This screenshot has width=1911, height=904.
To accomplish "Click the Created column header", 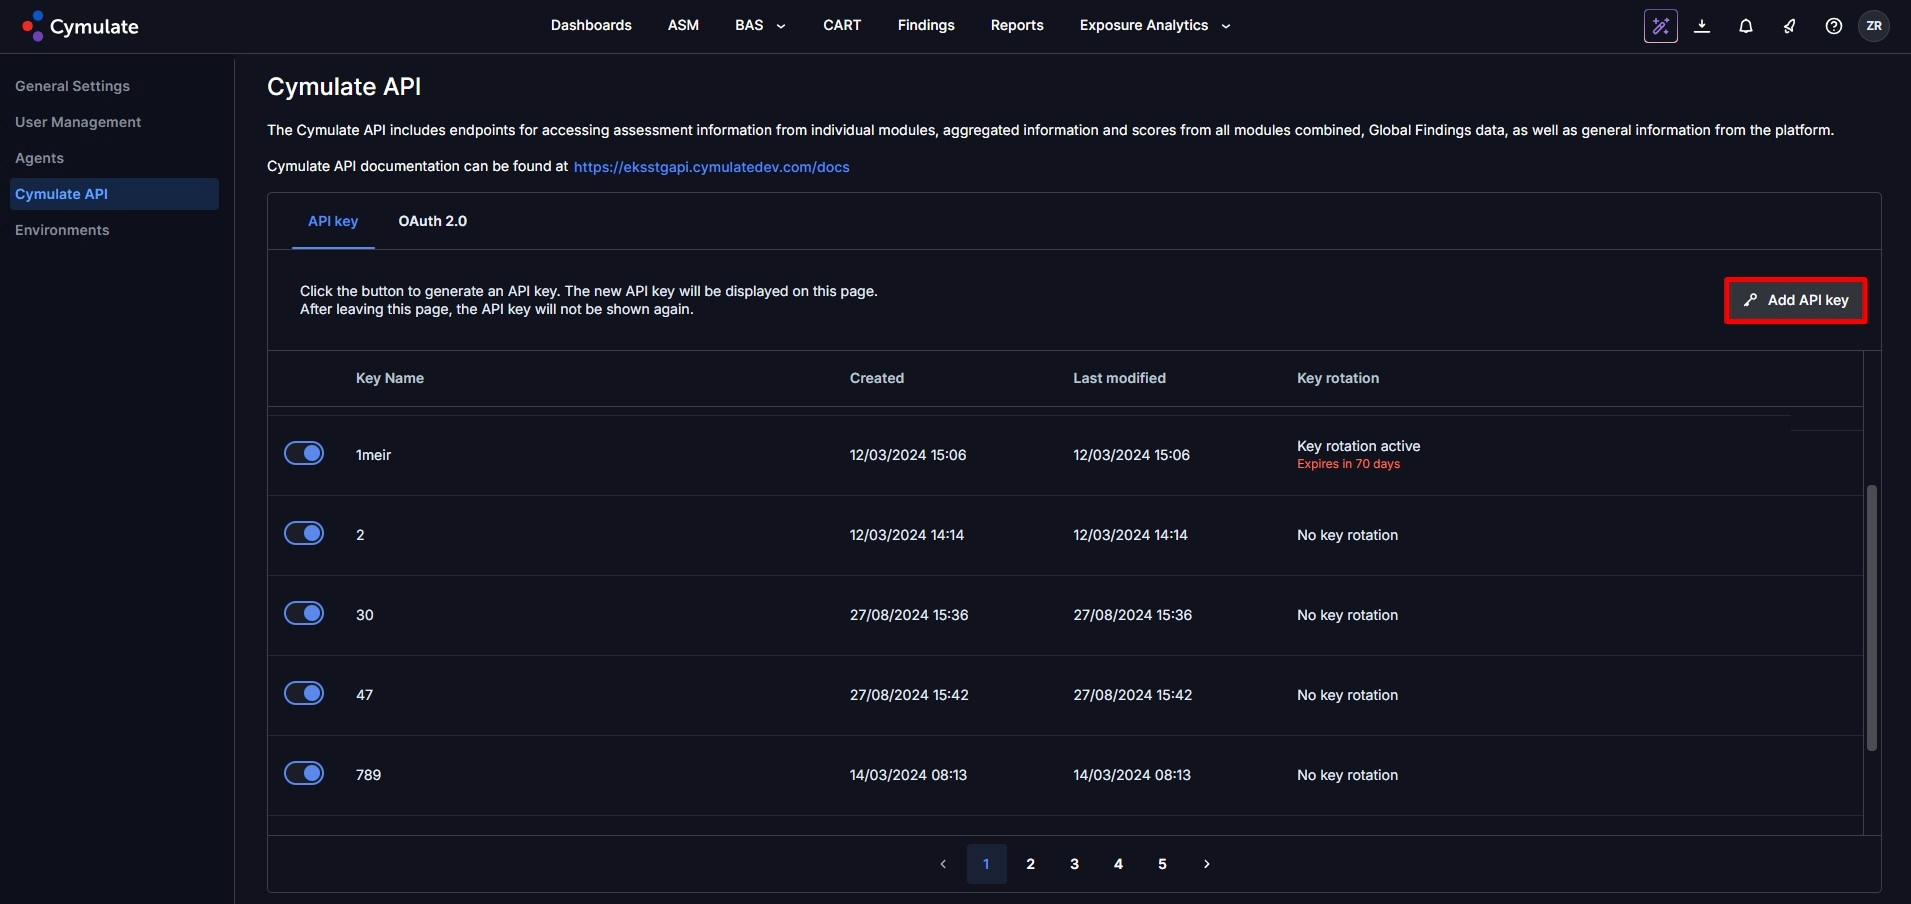I will [x=877, y=378].
